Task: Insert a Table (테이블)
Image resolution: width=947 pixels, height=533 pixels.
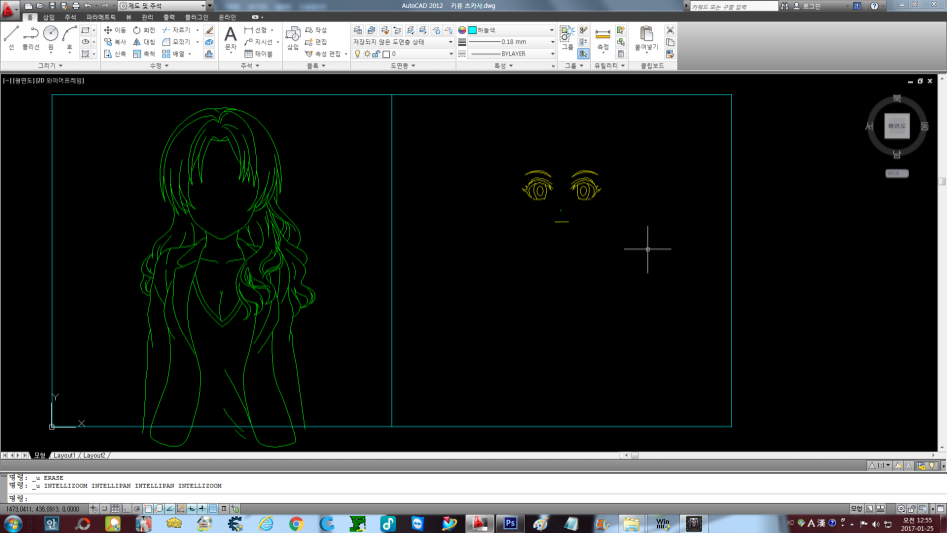Action: tap(258, 54)
